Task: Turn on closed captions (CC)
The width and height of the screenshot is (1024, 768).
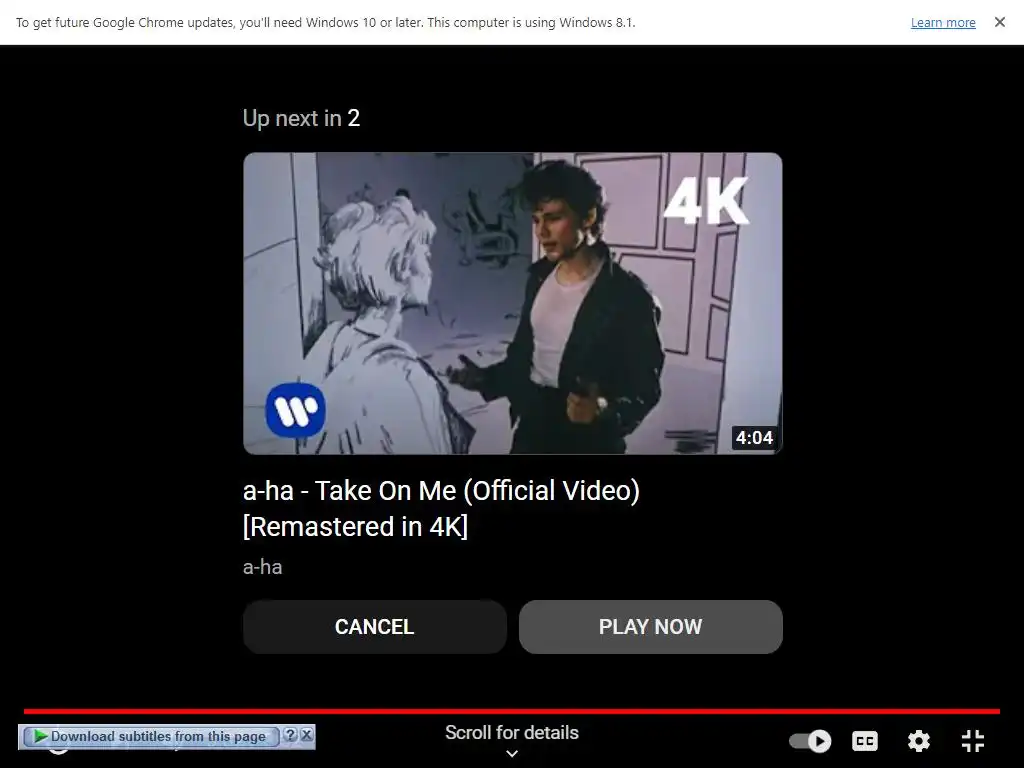Action: [865, 741]
